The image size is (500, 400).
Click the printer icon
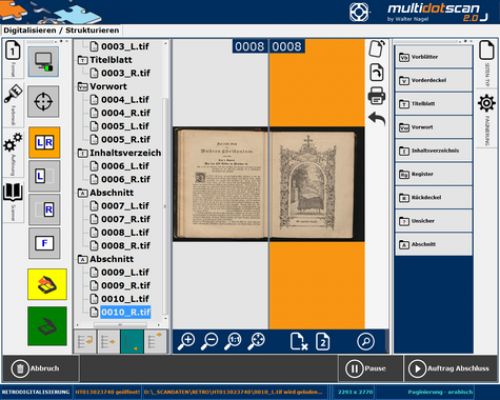pos(377,95)
